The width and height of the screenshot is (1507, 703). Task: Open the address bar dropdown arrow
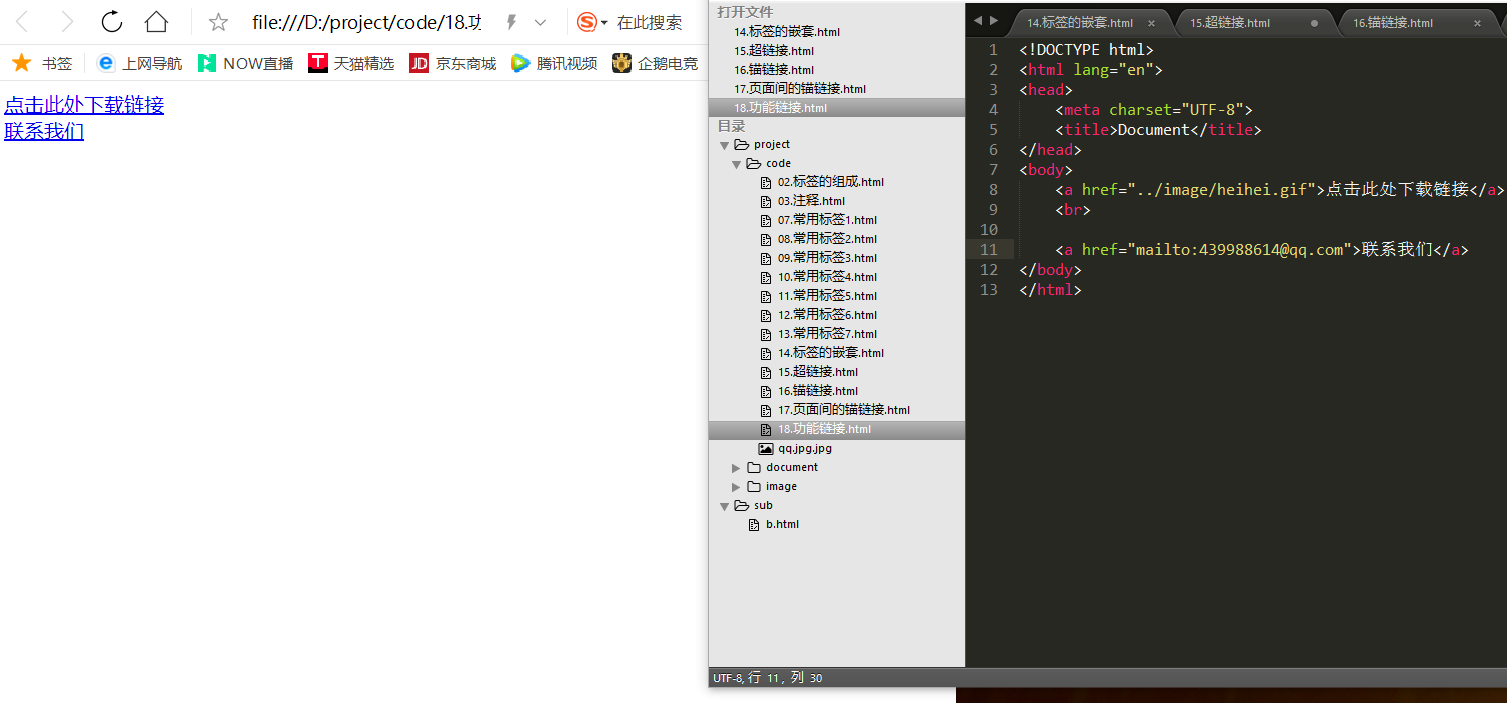point(540,22)
